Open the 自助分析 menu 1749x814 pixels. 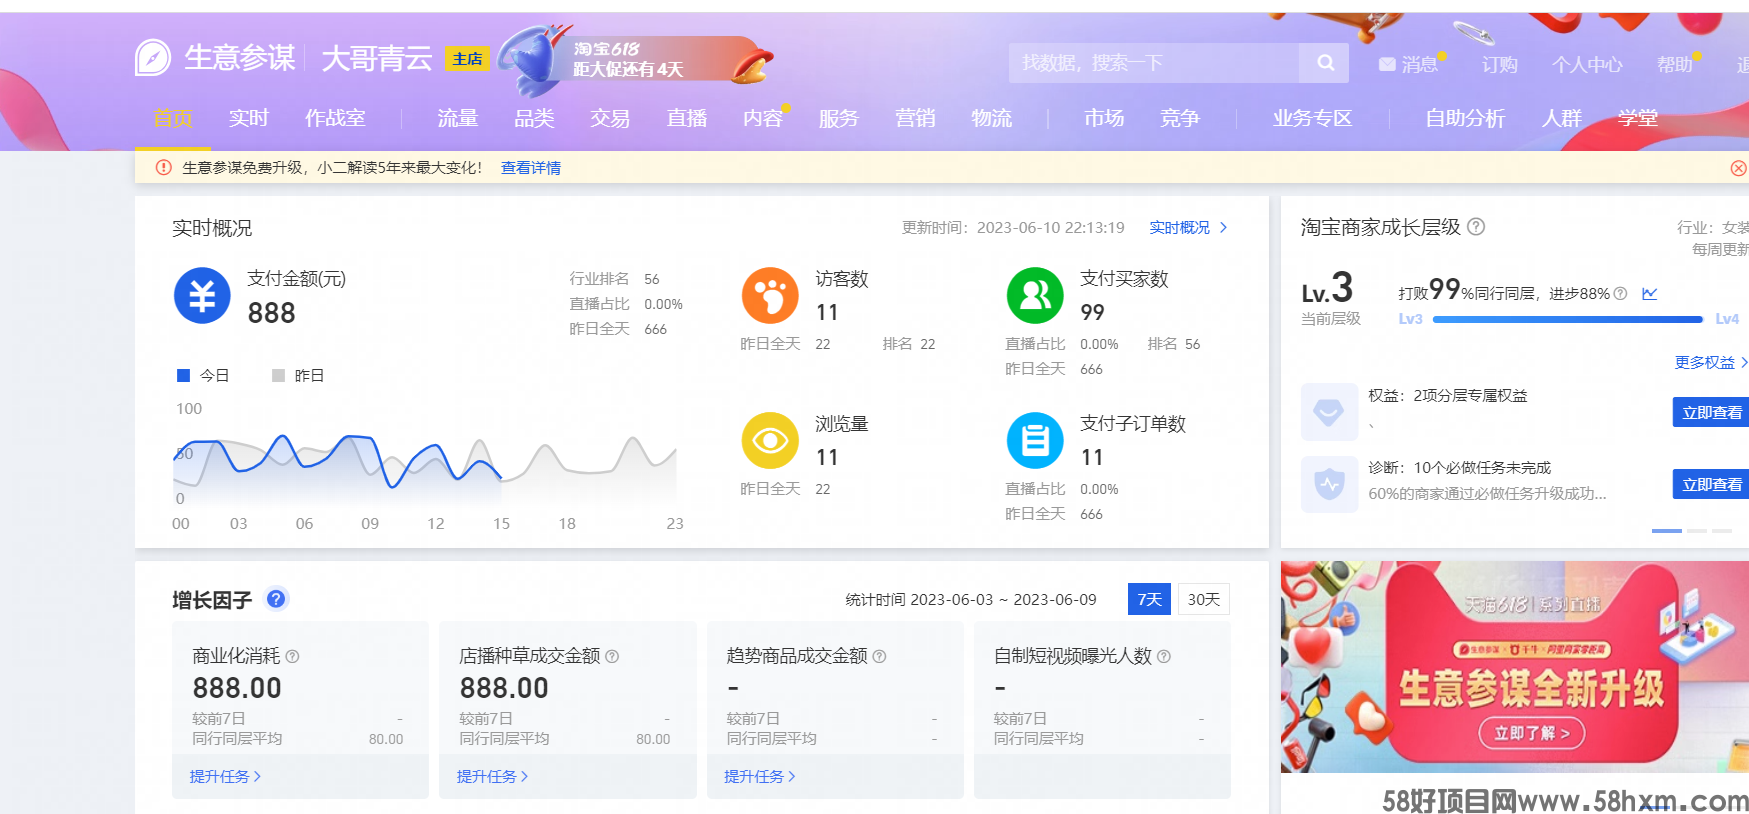pos(1465,118)
